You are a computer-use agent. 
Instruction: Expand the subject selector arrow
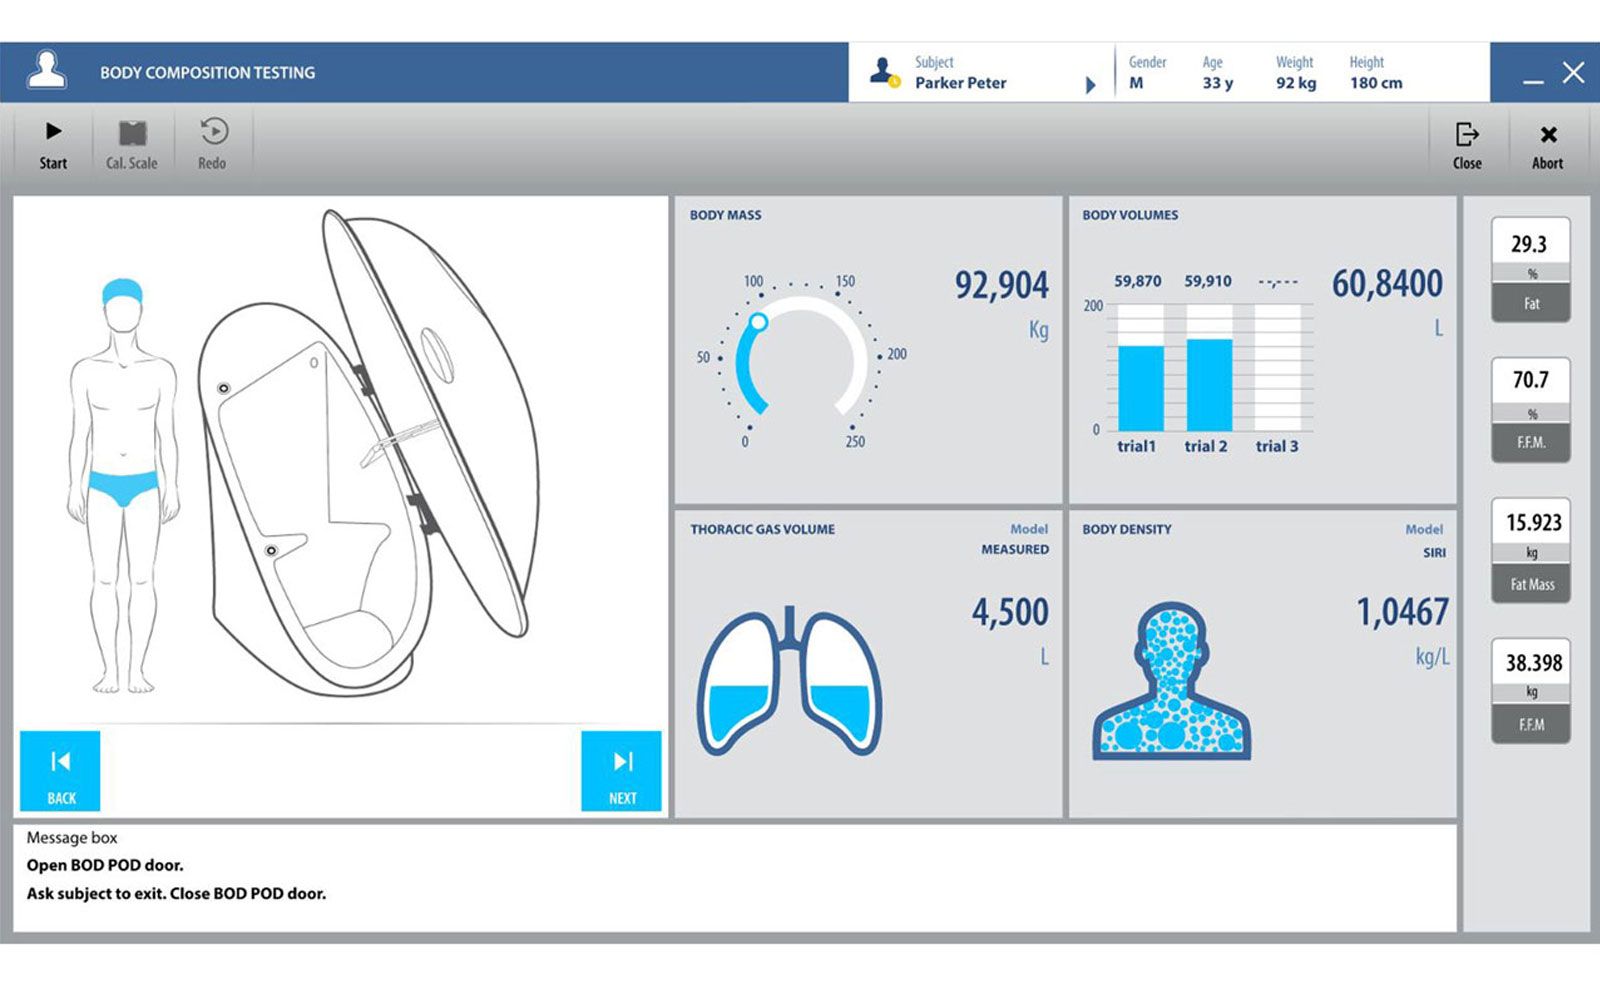point(1090,85)
